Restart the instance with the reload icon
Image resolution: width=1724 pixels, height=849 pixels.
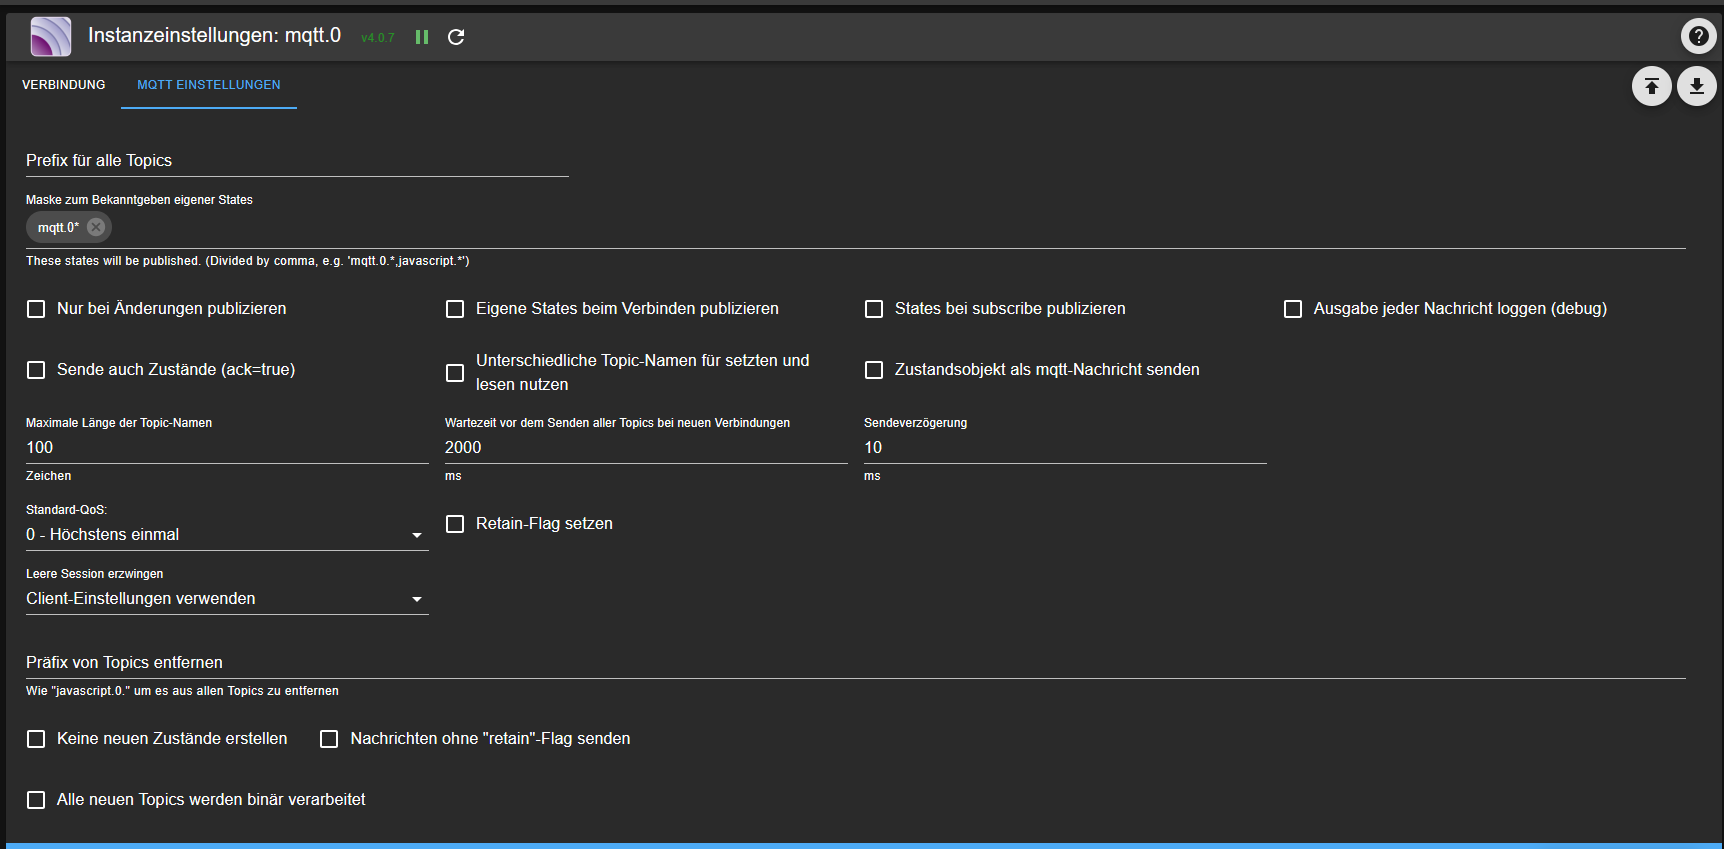456,37
